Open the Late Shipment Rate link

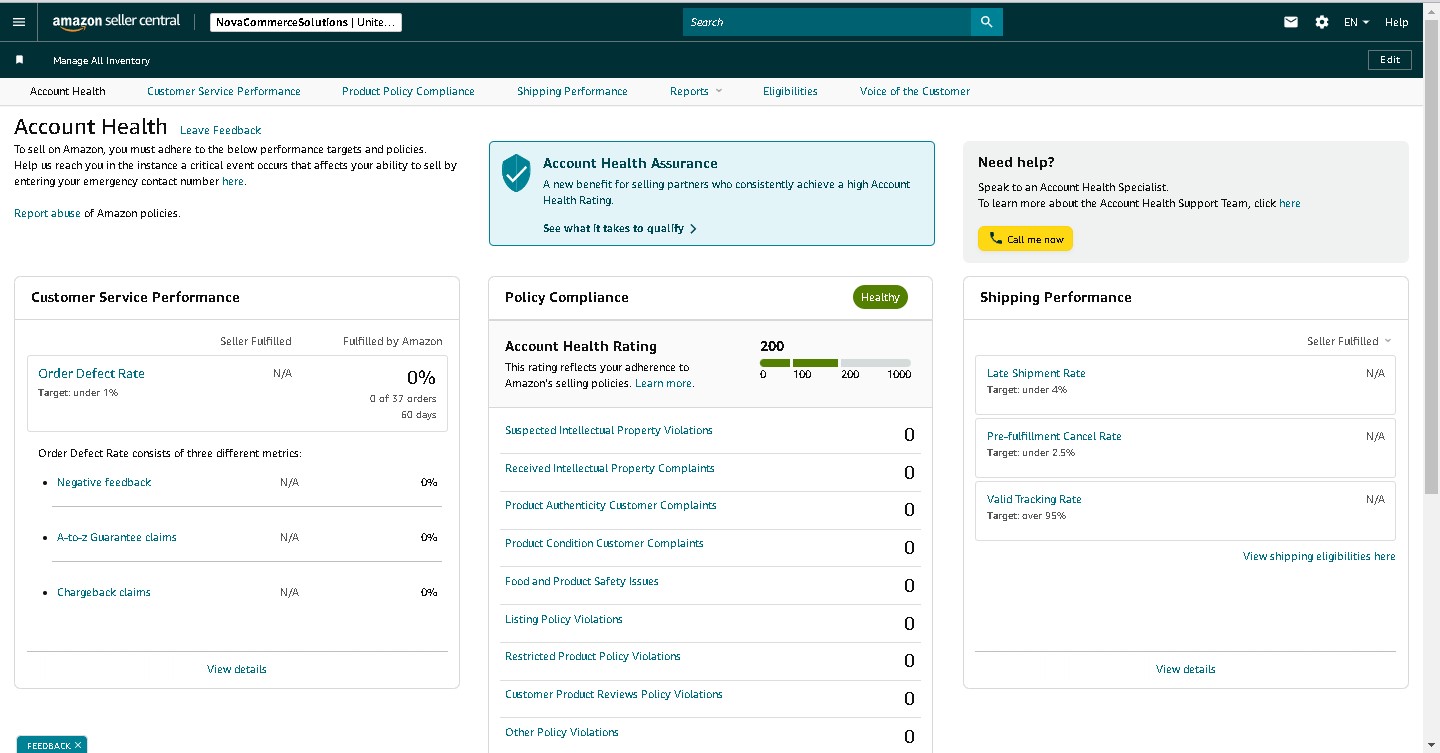1036,373
